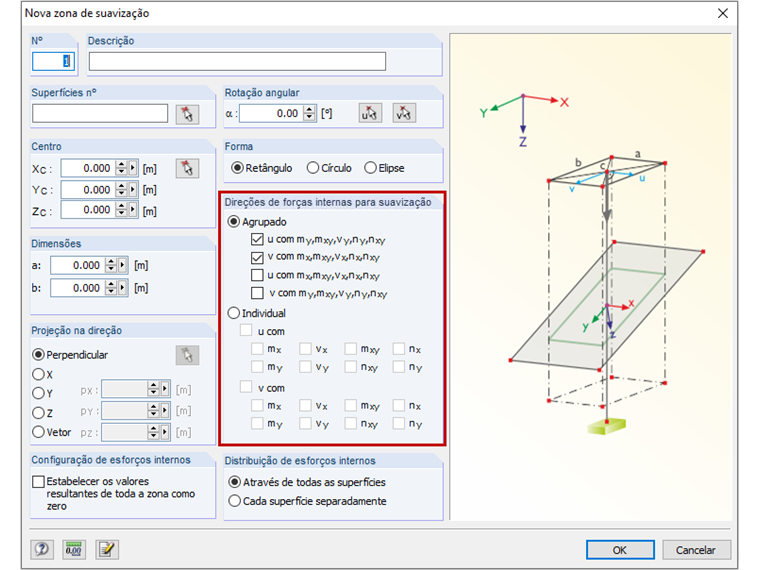The image size is (760, 570).
Task: Select Z projection direction radio
Action: [x=38, y=413]
